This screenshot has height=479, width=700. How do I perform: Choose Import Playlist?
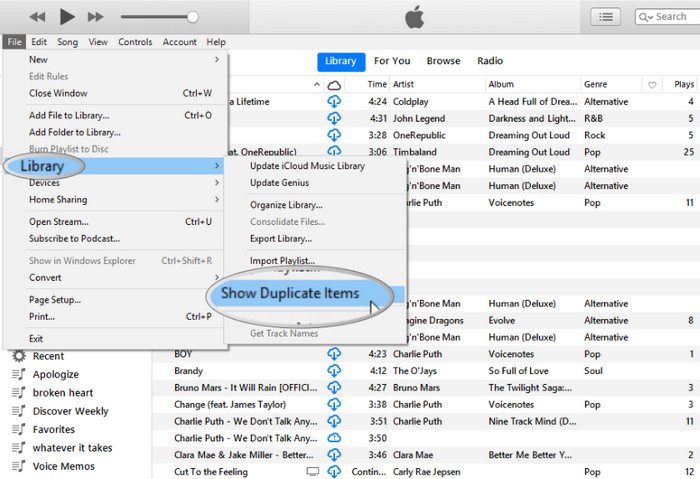pyautogui.click(x=282, y=261)
